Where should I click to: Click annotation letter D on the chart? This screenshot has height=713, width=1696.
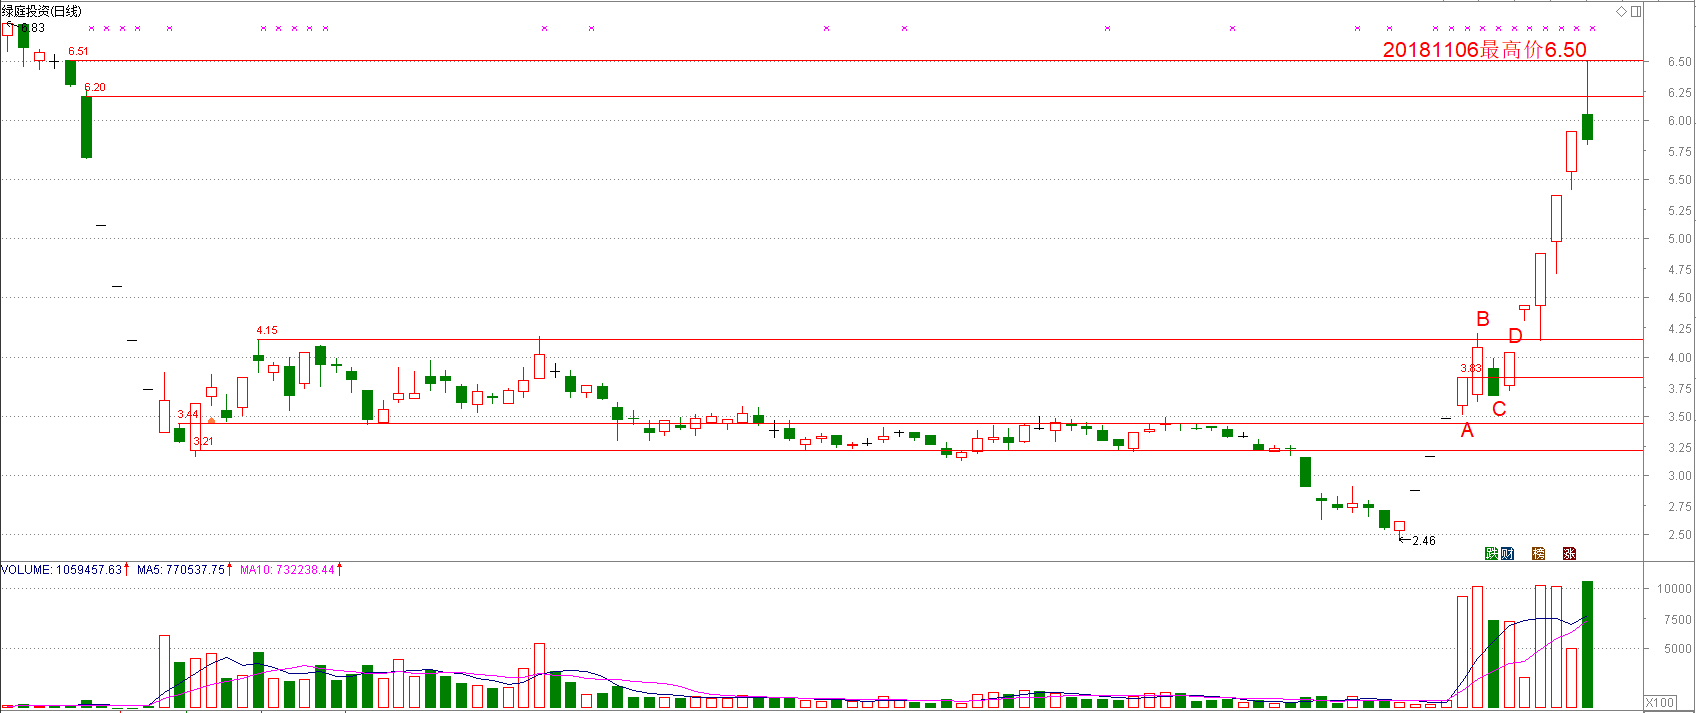1515,336
